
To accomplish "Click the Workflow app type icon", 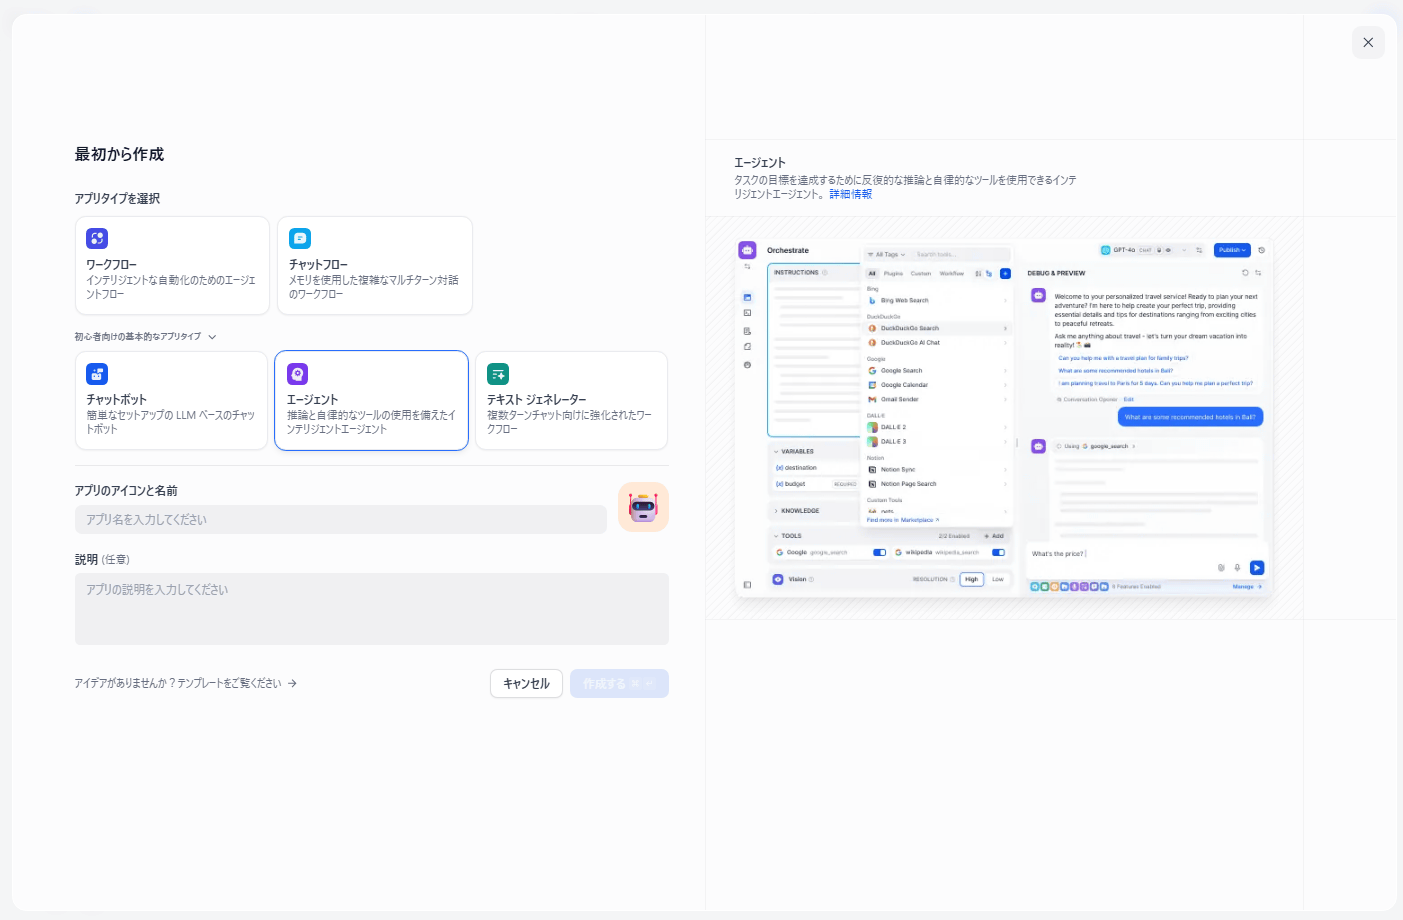I will click(x=97, y=238).
